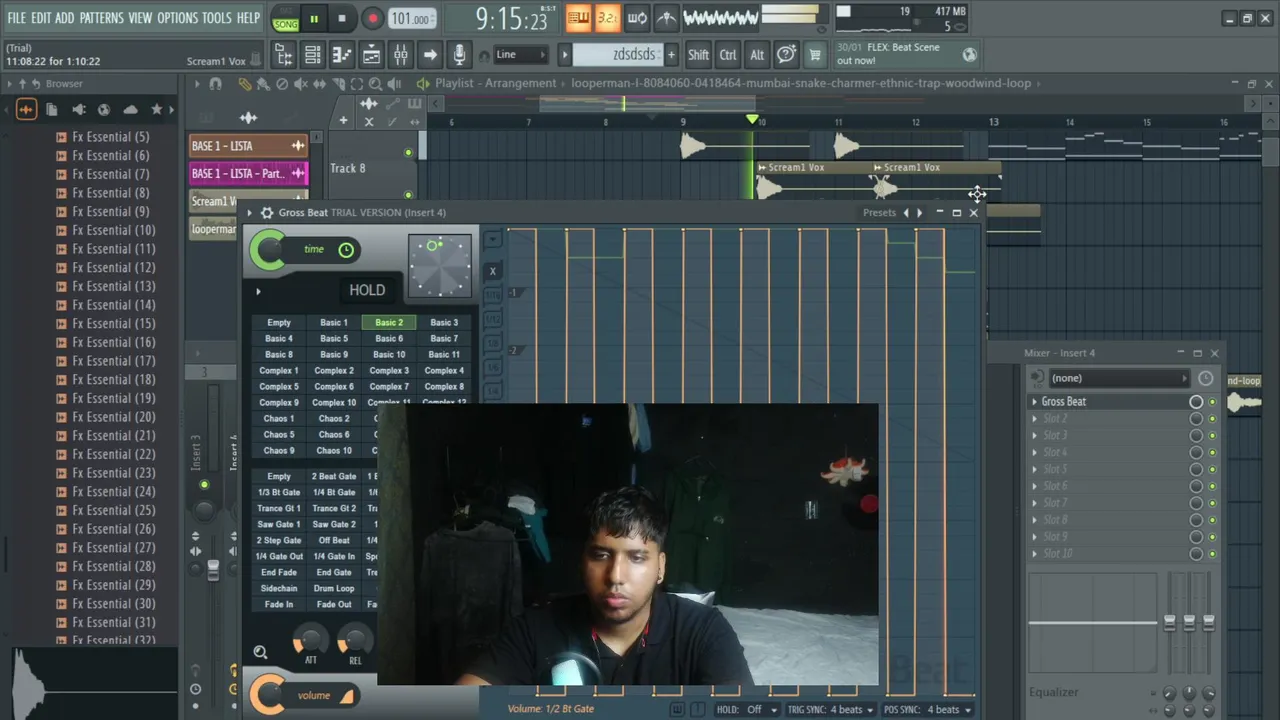The image size is (1280, 720).
Task: Toggle the Shift key button
Action: pyautogui.click(x=699, y=55)
